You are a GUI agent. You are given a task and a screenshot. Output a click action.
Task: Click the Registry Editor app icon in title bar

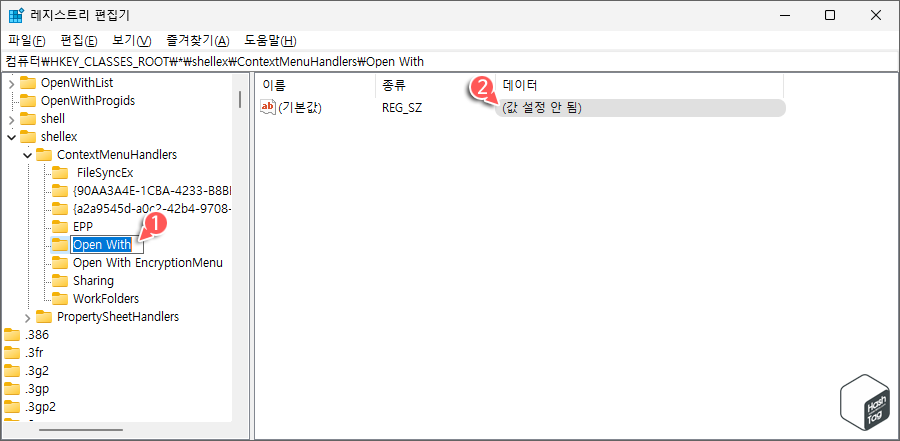(x=16, y=16)
